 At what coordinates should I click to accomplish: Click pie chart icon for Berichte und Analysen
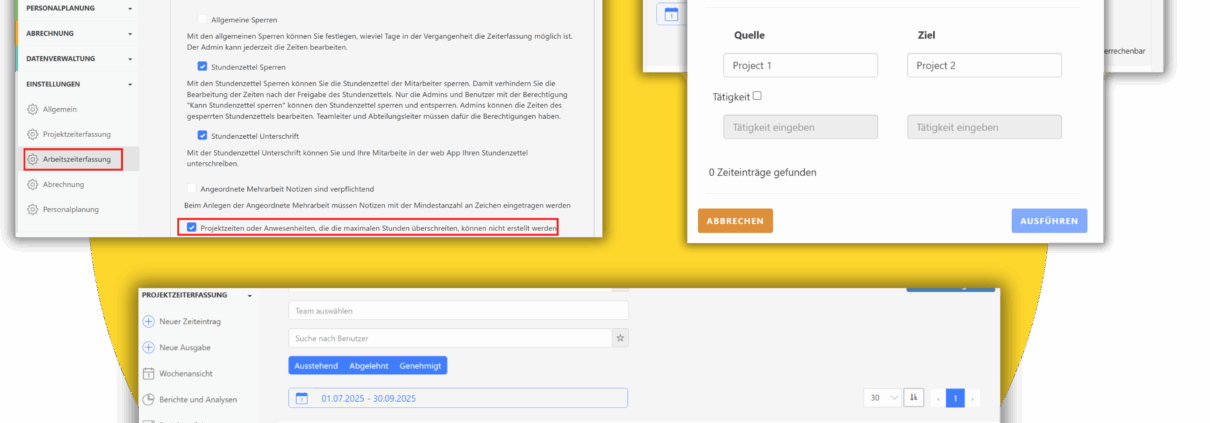coord(148,399)
